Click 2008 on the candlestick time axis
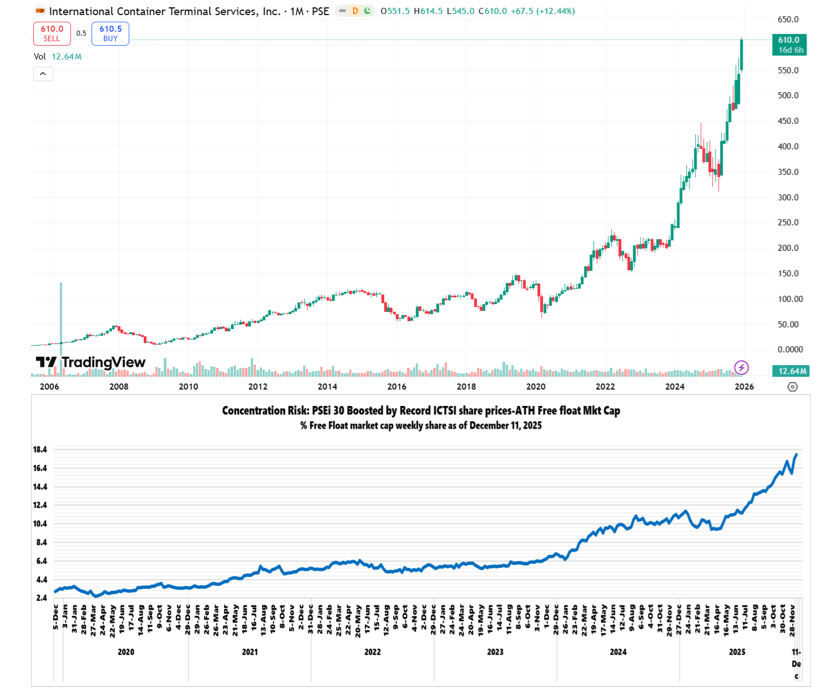Viewport: 833px width, 690px height. pos(119,387)
